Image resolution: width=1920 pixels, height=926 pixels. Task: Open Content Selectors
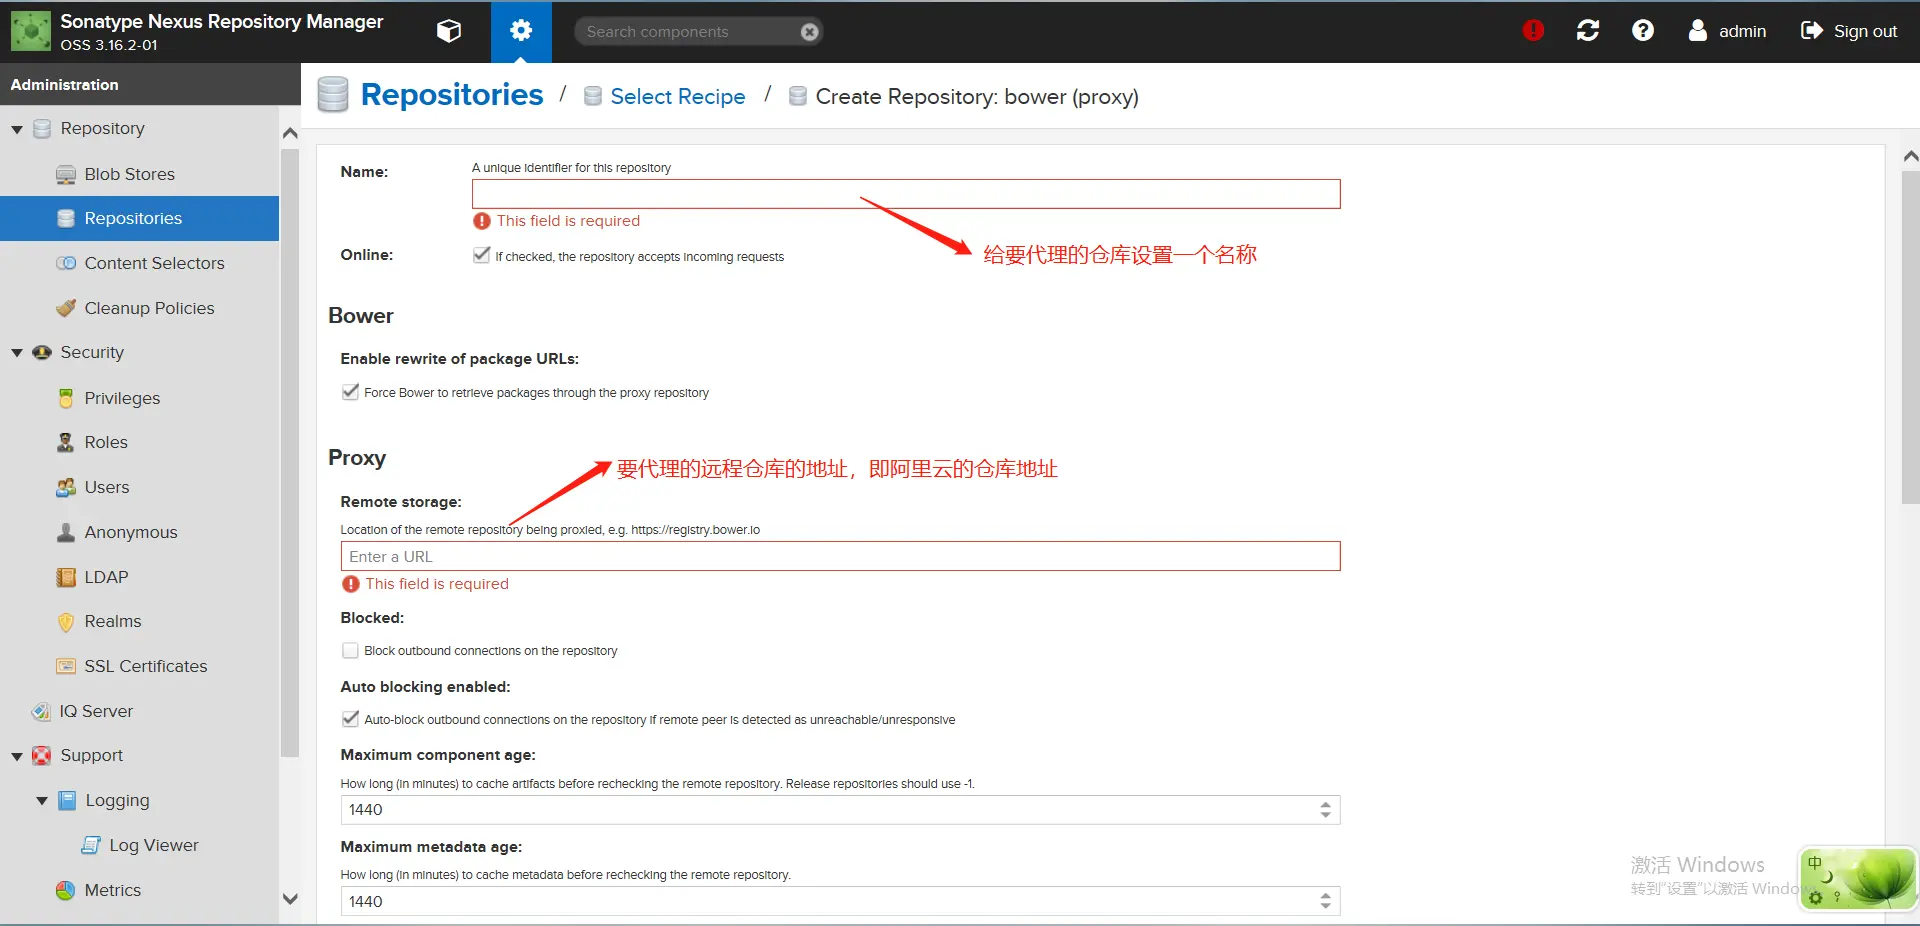pyautogui.click(x=154, y=263)
